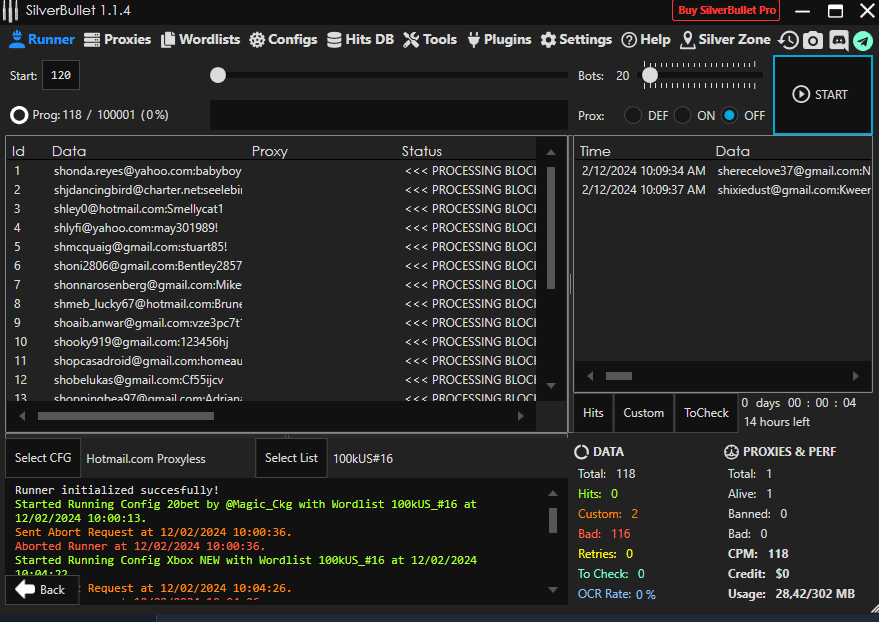Switch to the ToCheck tab
Screen dimensions: 879x622
pyautogui.click(x=706, y=413)
